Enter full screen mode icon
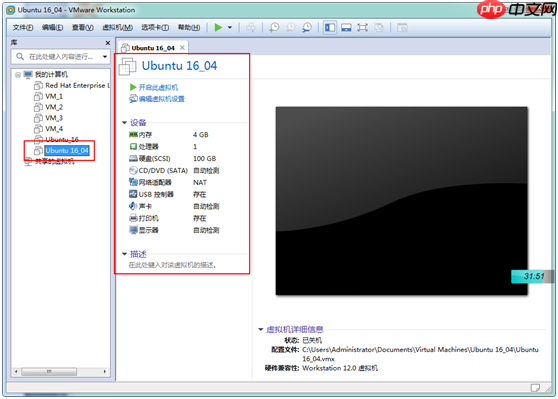Image resolution: width=558 pixels, height=399 pixels. click(362, 27)
